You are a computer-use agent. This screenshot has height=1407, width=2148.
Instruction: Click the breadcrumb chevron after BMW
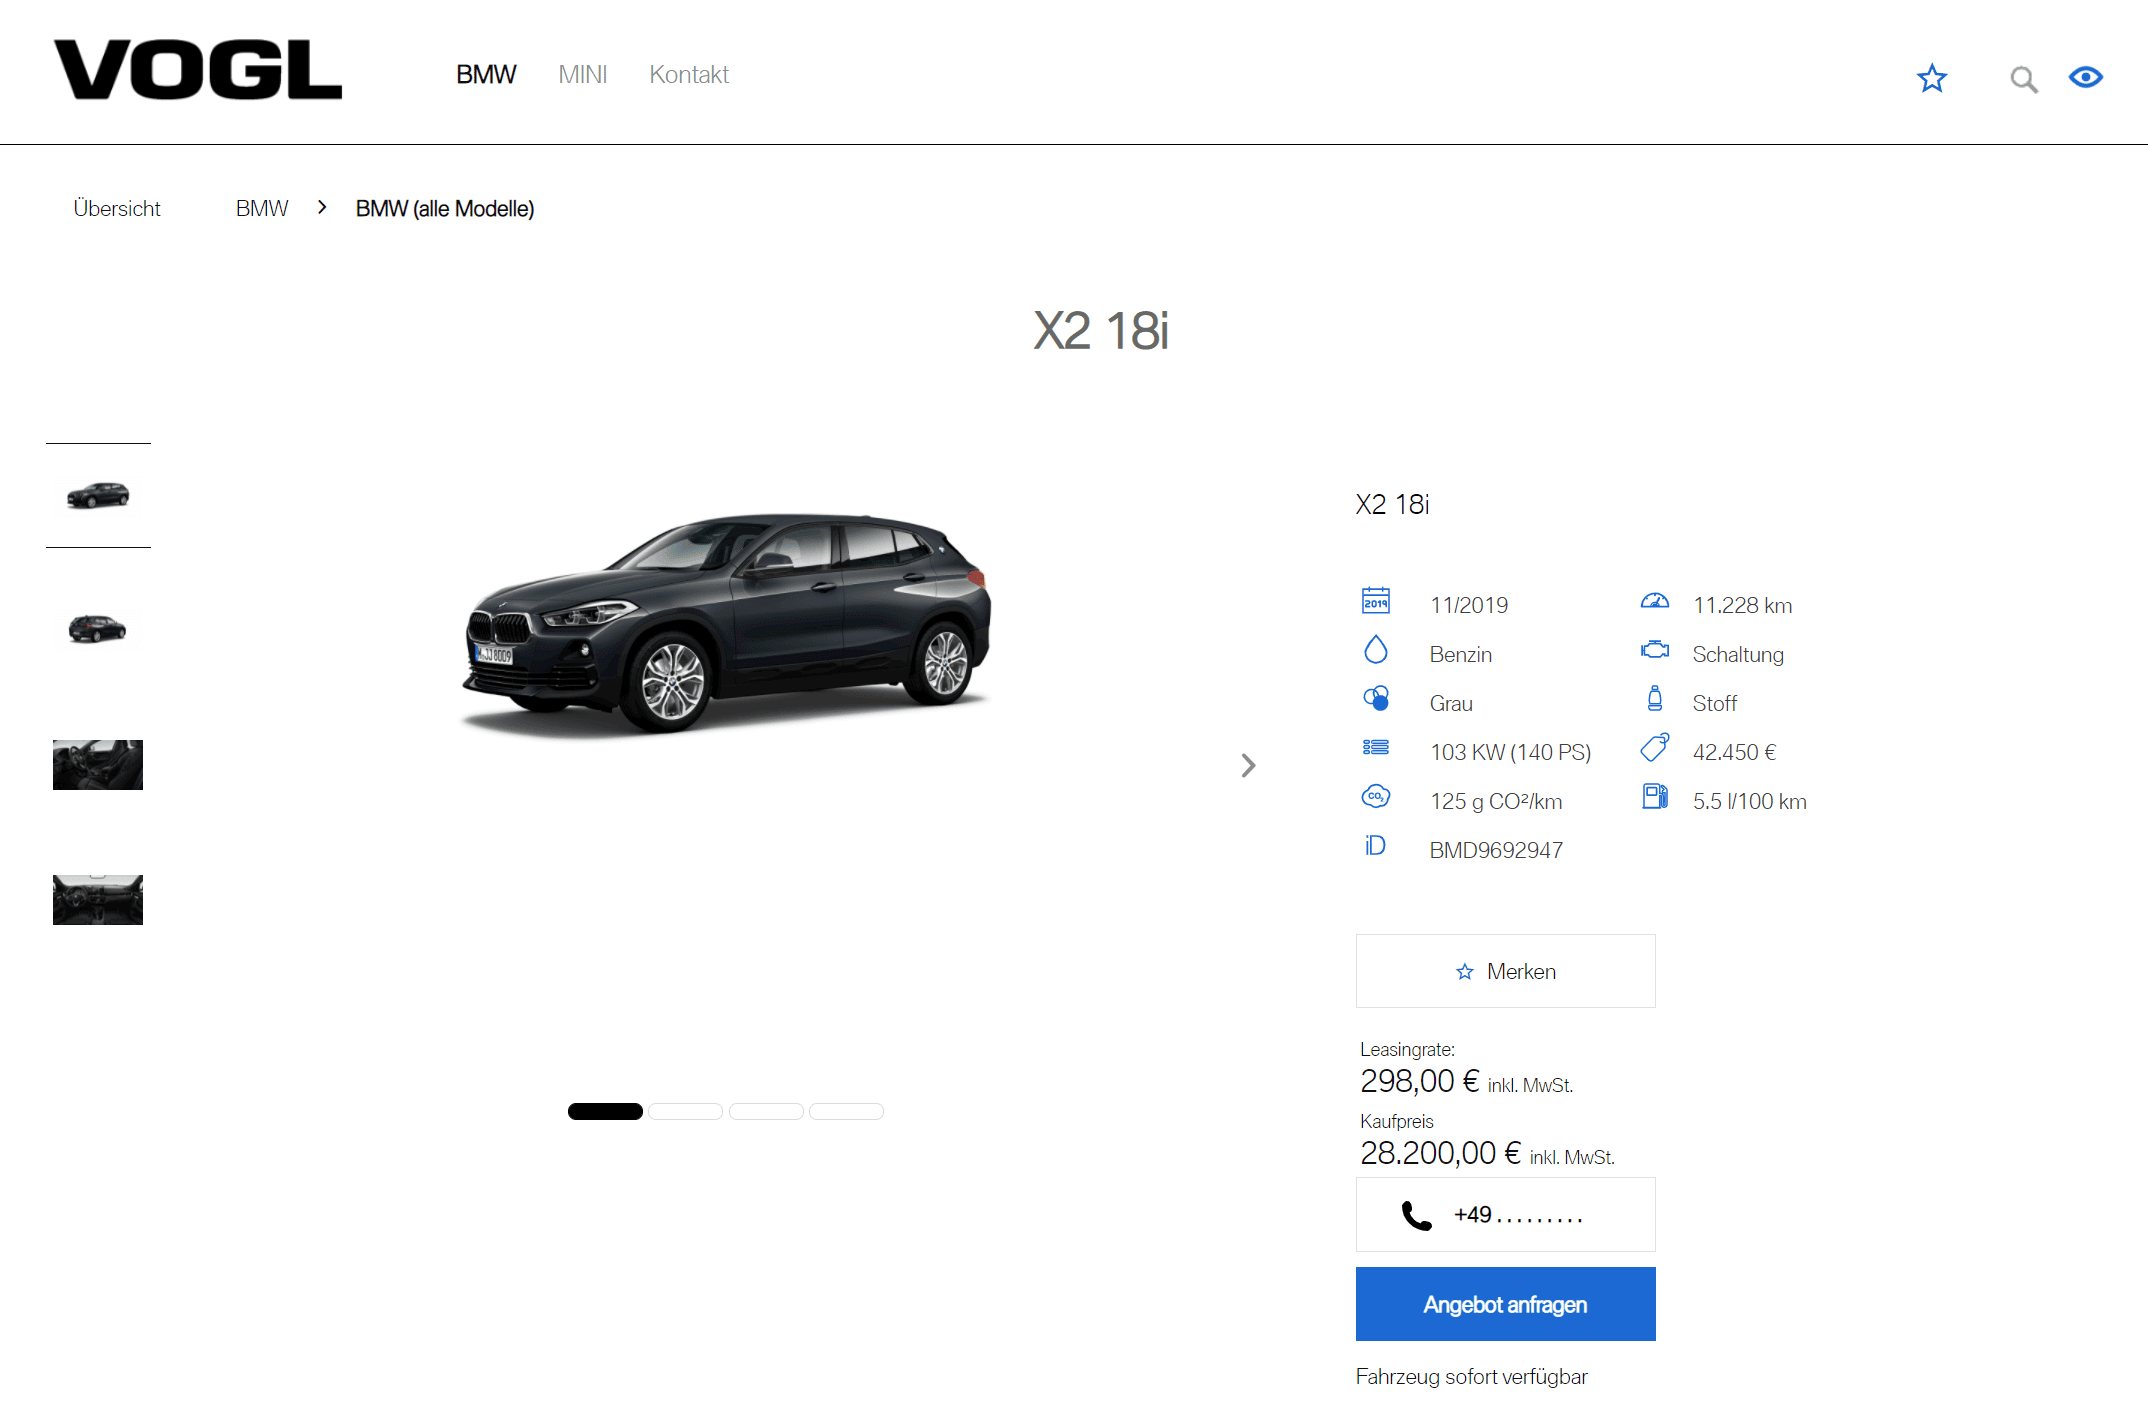tap(322, 207)
